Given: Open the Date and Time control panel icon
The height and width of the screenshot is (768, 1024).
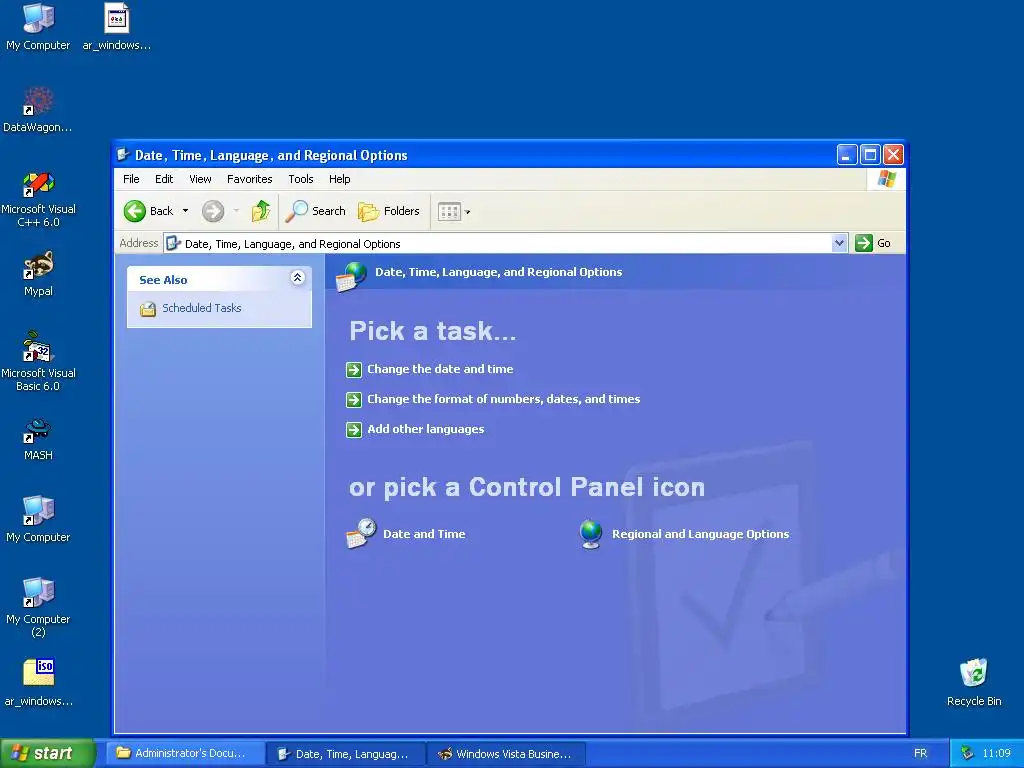Looking at the screenshot, I should point(361,534).
